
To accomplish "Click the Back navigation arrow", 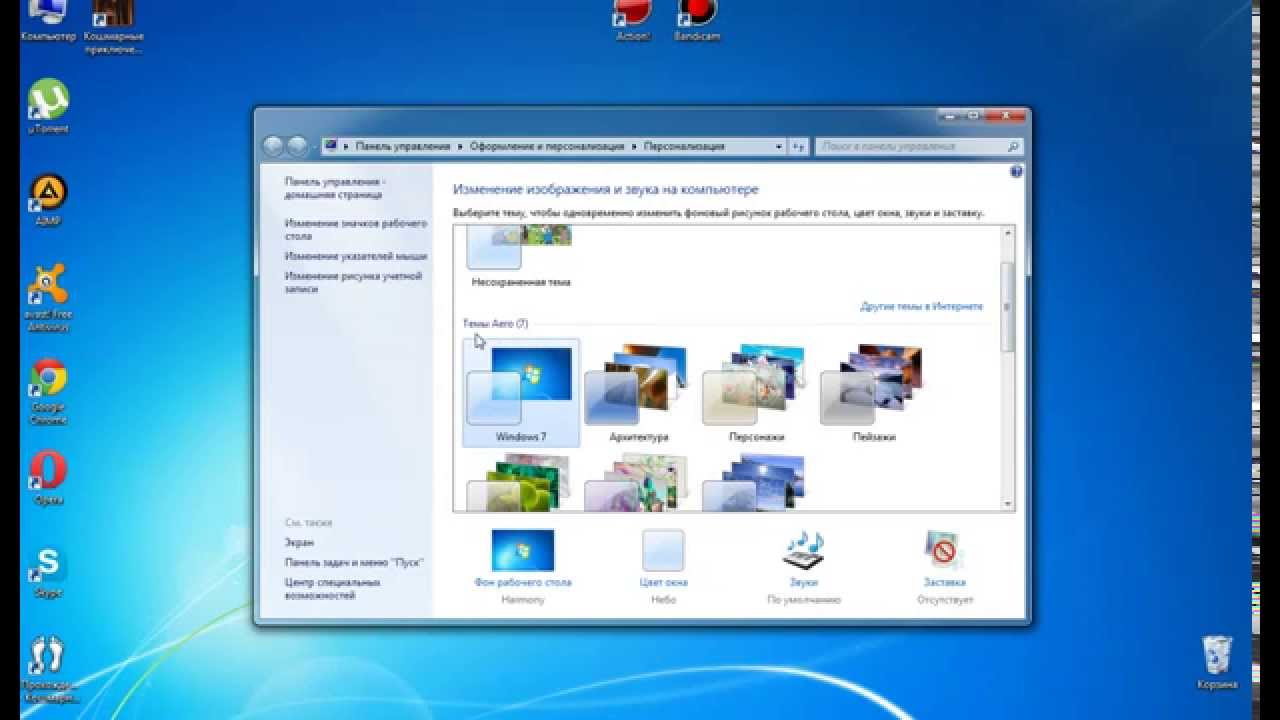I will click(x=274, y=146).
